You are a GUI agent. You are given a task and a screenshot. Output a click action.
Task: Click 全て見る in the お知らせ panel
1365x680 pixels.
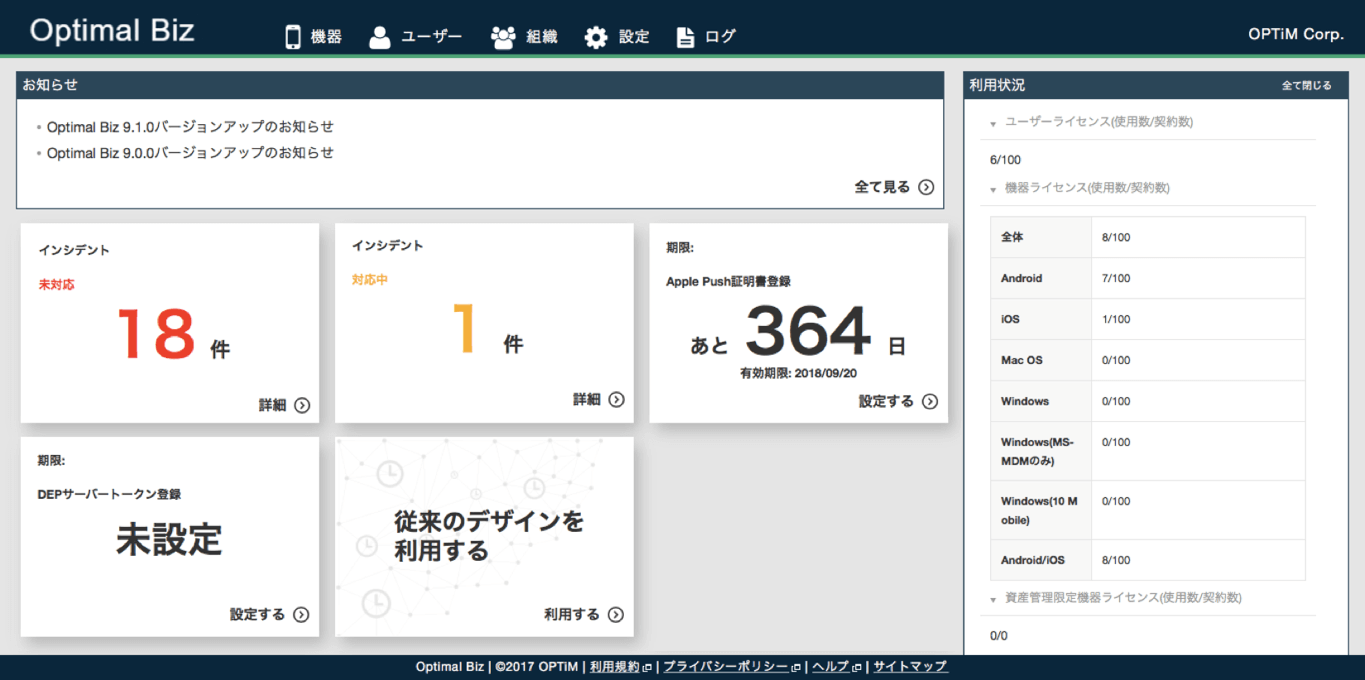884,187
